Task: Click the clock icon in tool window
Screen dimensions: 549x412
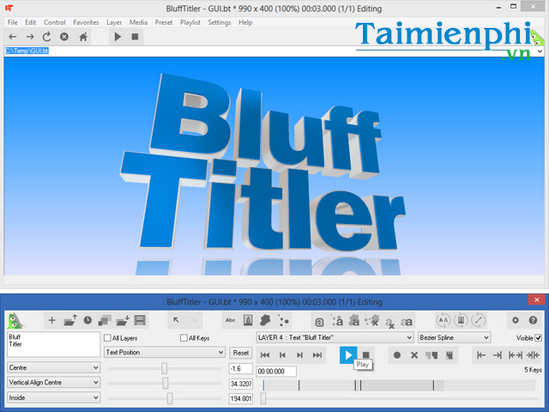Action: [88, 320]
